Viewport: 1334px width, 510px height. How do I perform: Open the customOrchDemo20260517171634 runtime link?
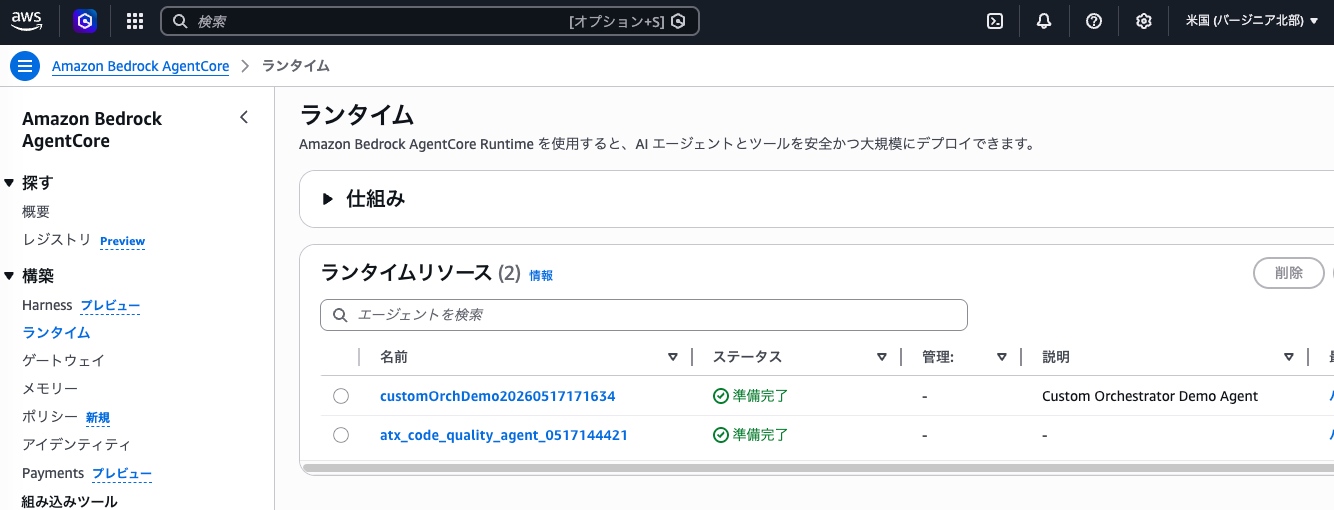tap(497, 396)
